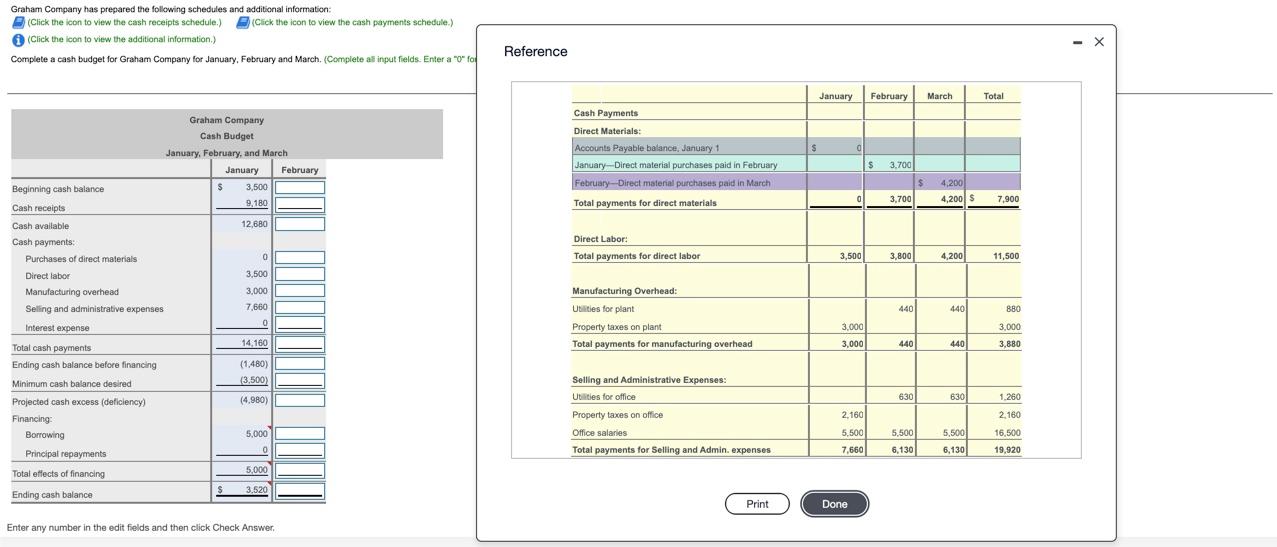Select February Cash available input field
The height and width of the screenshot is (547, 1277).
pos(300,224)
